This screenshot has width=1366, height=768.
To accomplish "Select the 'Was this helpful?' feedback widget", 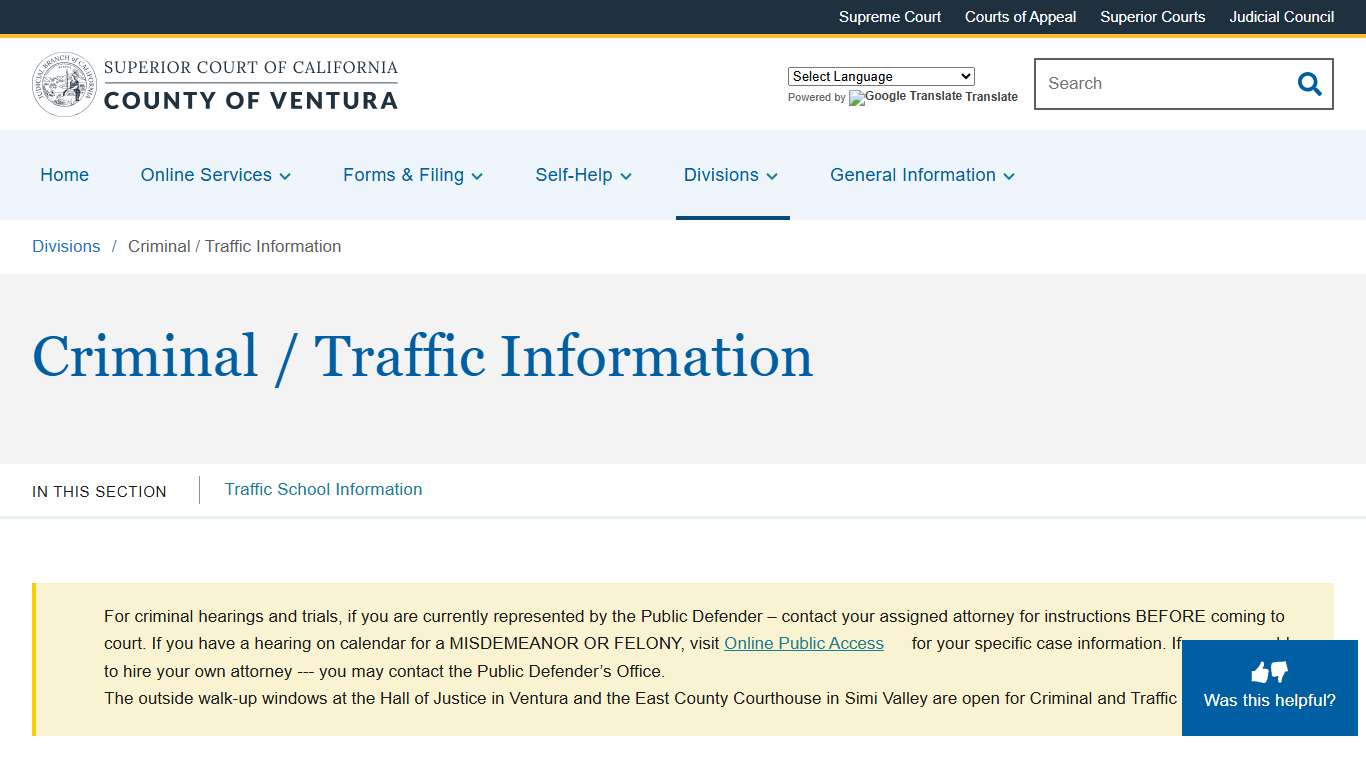I will [x=1268, y=688].
